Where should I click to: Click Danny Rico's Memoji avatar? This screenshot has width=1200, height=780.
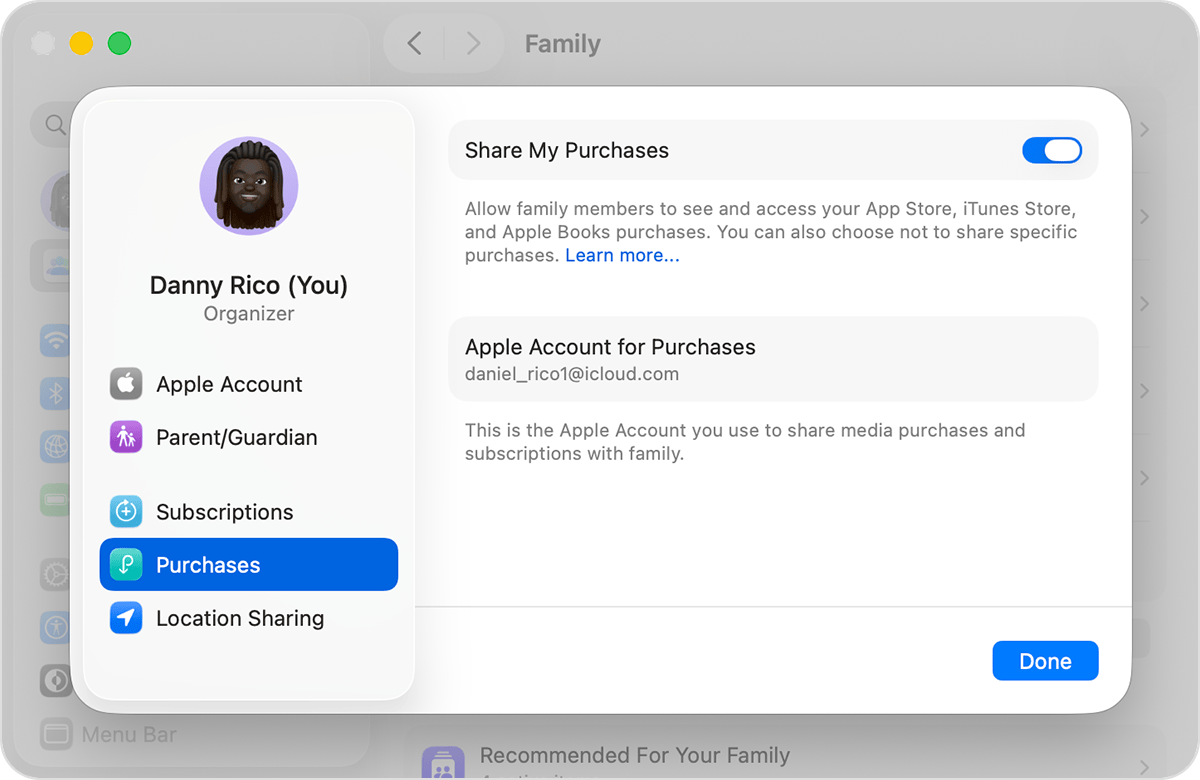248,185
